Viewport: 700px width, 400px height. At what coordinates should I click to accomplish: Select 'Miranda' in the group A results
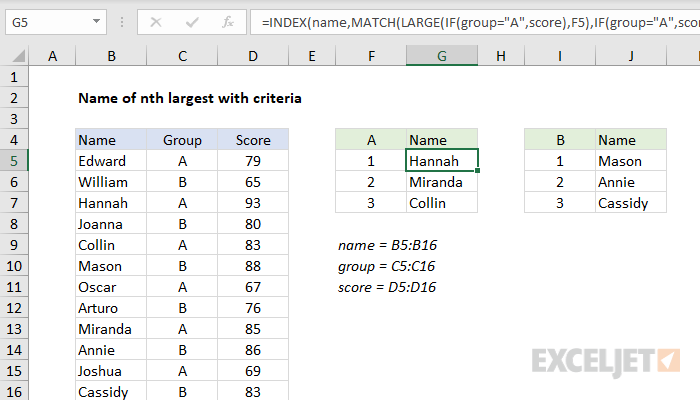(442, 182)
